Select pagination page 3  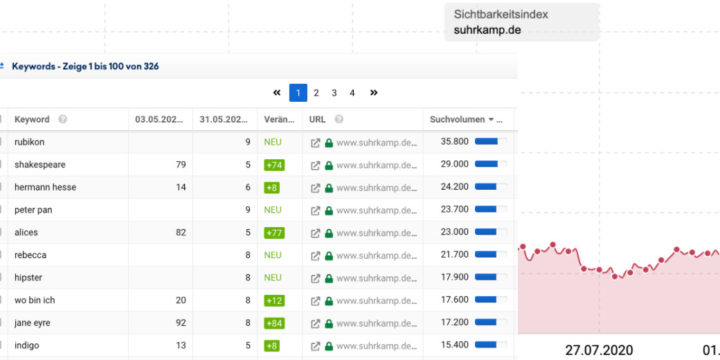334,93
